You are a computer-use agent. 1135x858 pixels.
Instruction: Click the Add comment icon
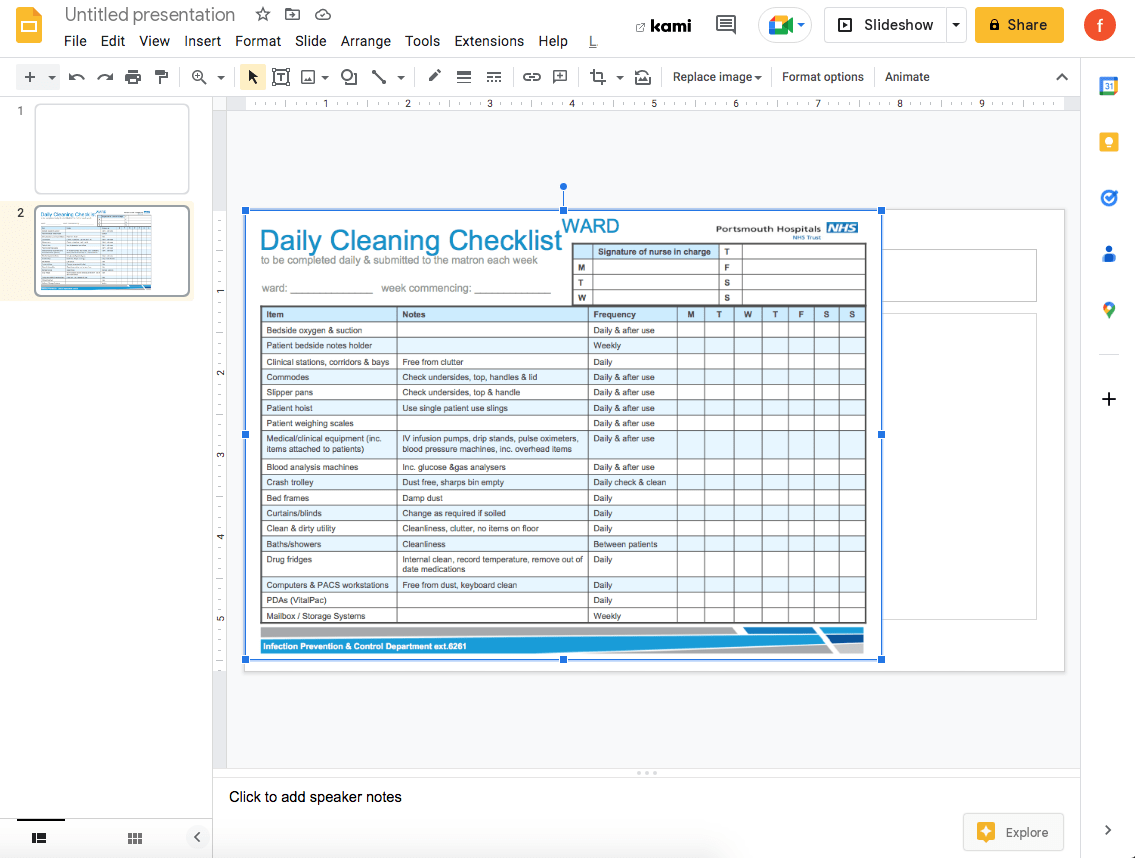click(x=561, y=76)
